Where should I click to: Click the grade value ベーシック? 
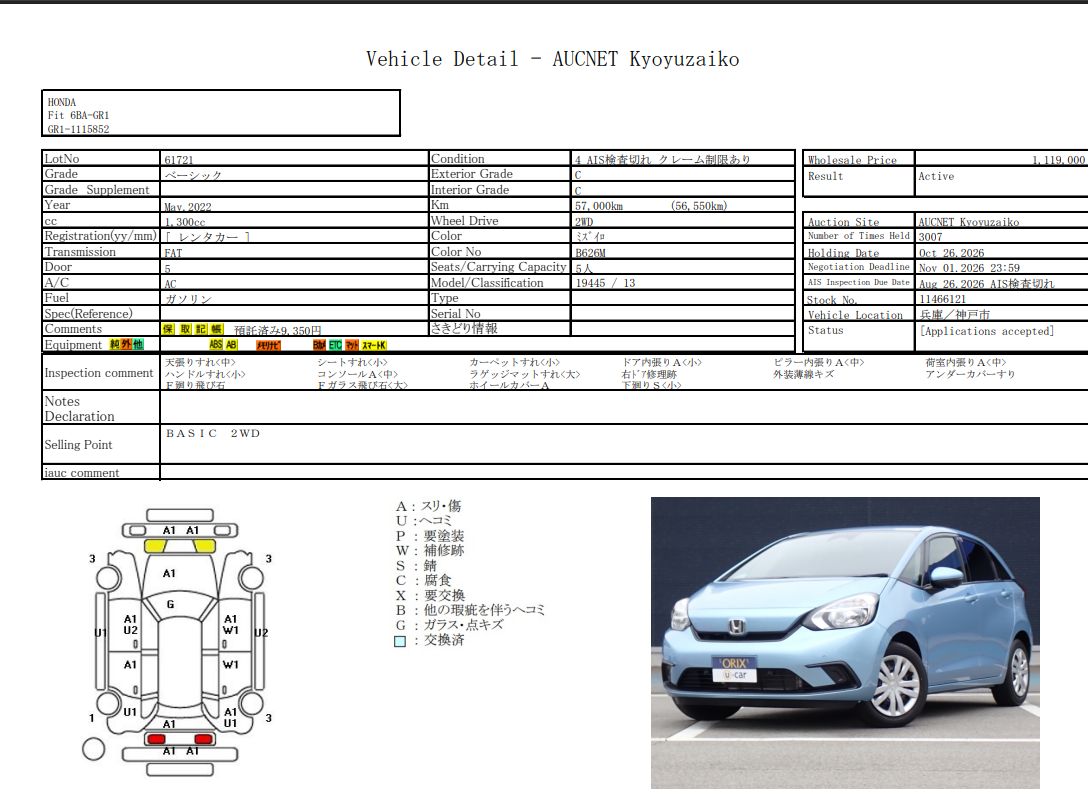tap(193, 176)
